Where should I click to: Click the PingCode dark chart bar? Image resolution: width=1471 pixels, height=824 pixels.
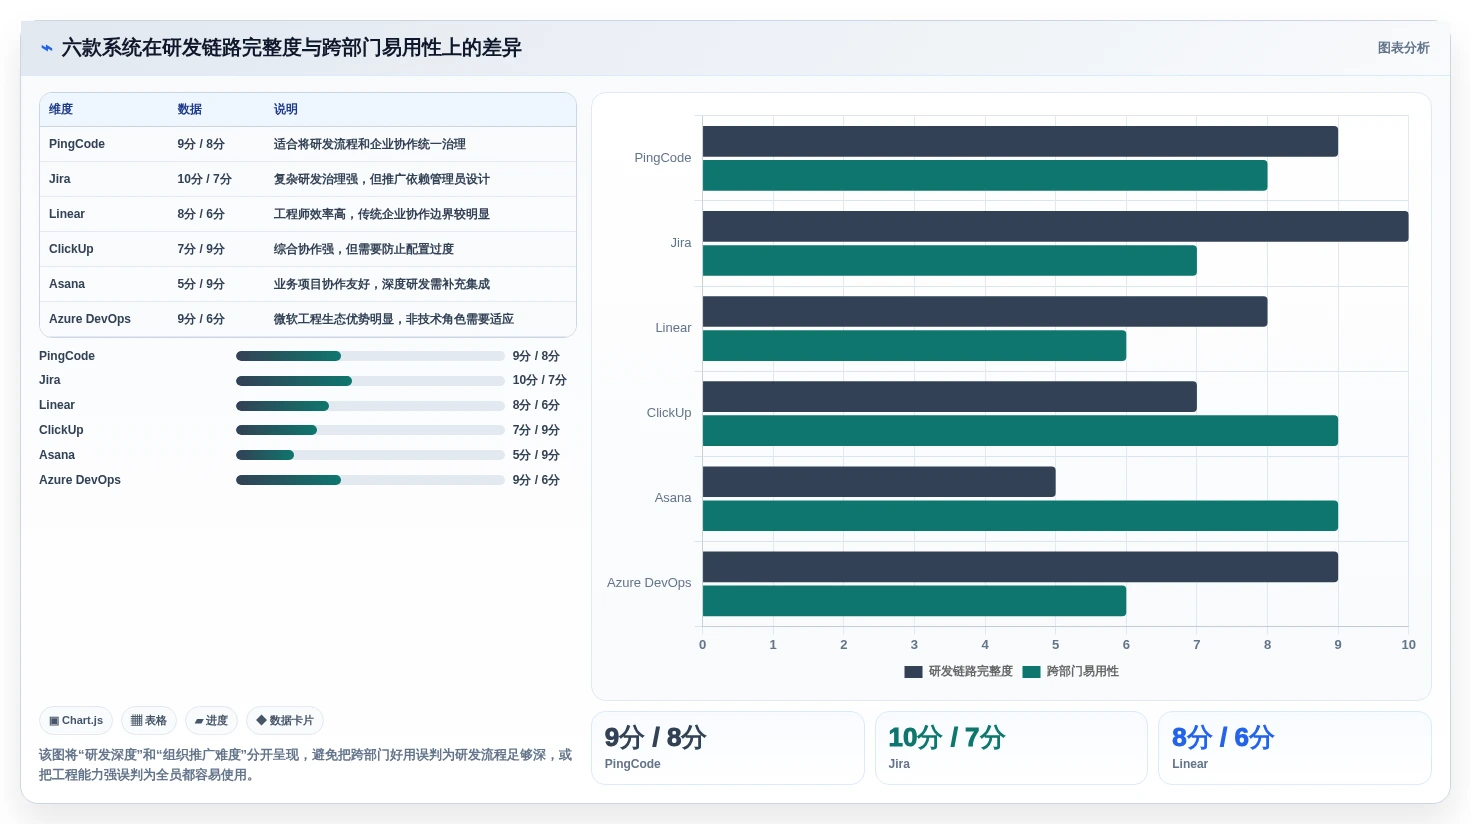tap(1020, 141)
